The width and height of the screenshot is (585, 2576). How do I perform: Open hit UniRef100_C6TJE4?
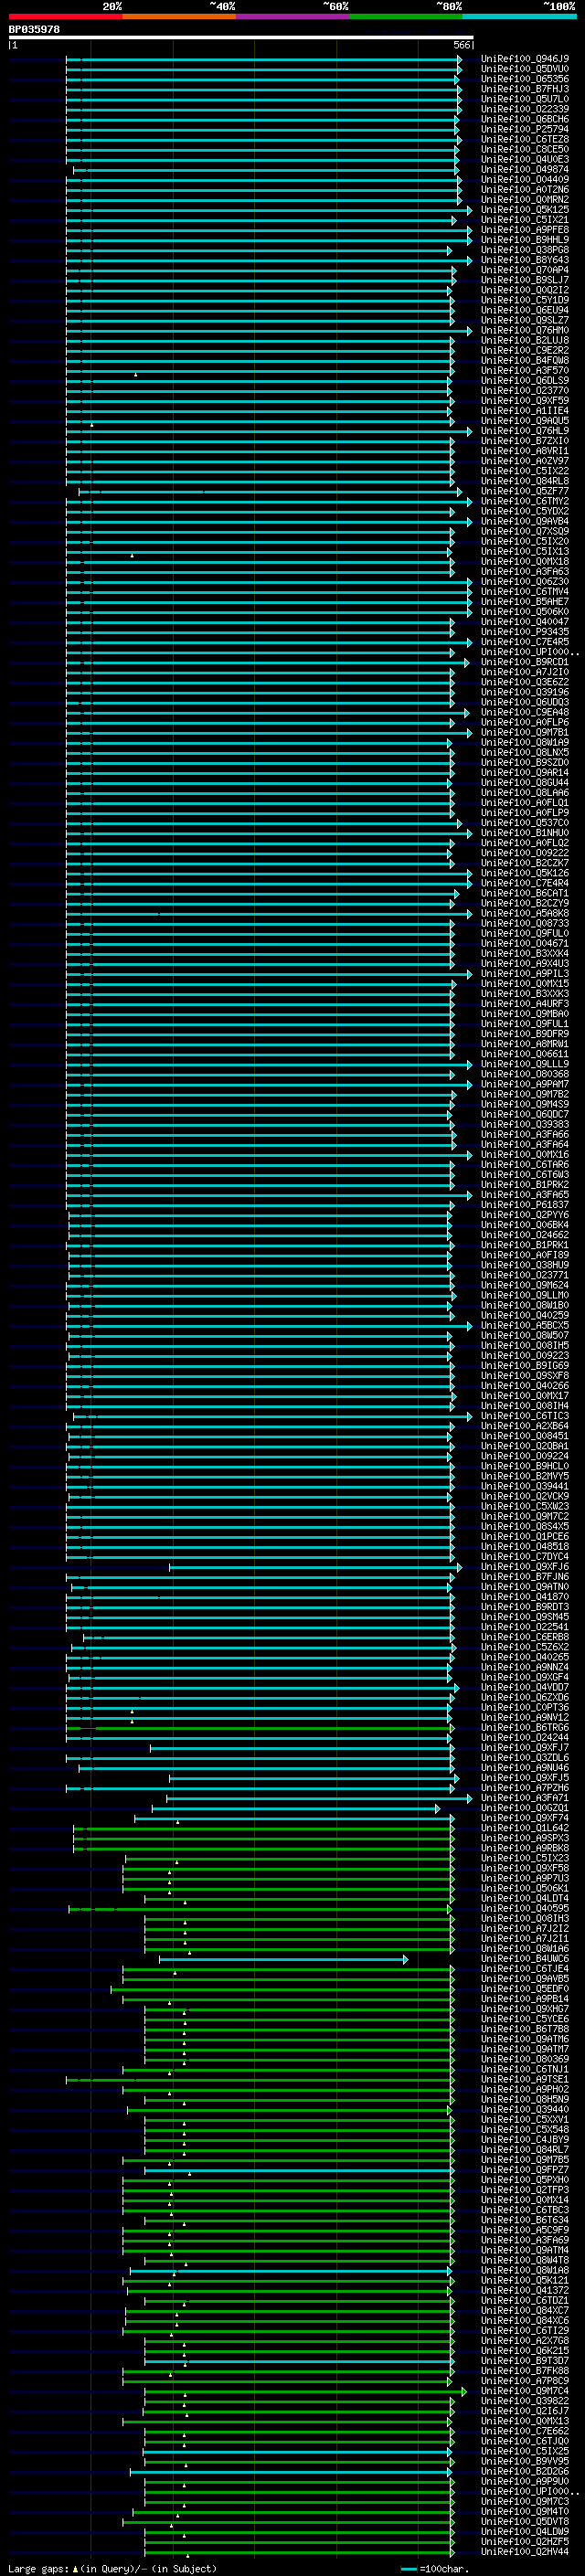(x=525, y=1969)
